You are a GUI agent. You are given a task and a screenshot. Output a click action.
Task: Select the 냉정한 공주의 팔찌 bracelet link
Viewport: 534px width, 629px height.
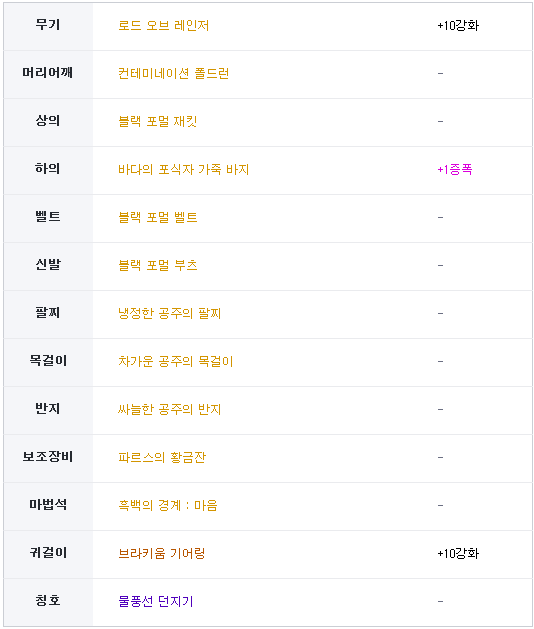click(x=169, y=314)
